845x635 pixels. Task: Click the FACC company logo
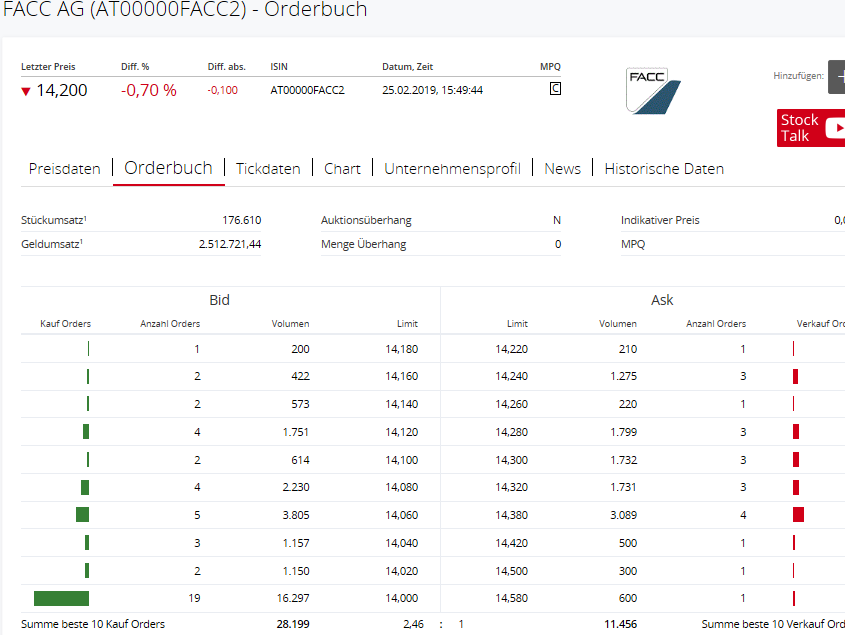click(653, 91)
